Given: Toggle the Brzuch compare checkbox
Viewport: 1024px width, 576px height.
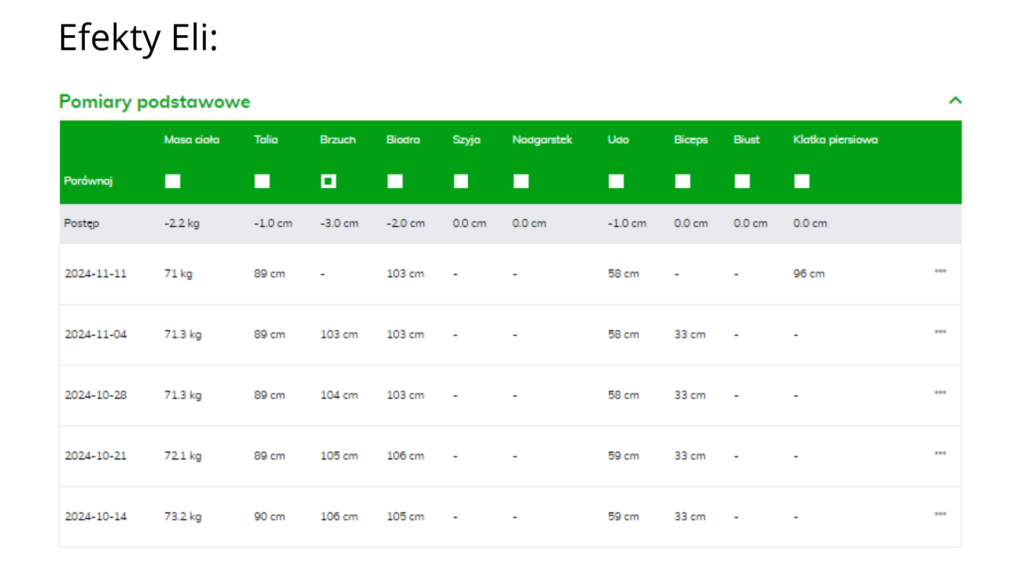Looking at the screenshot, I should [328, 181].
